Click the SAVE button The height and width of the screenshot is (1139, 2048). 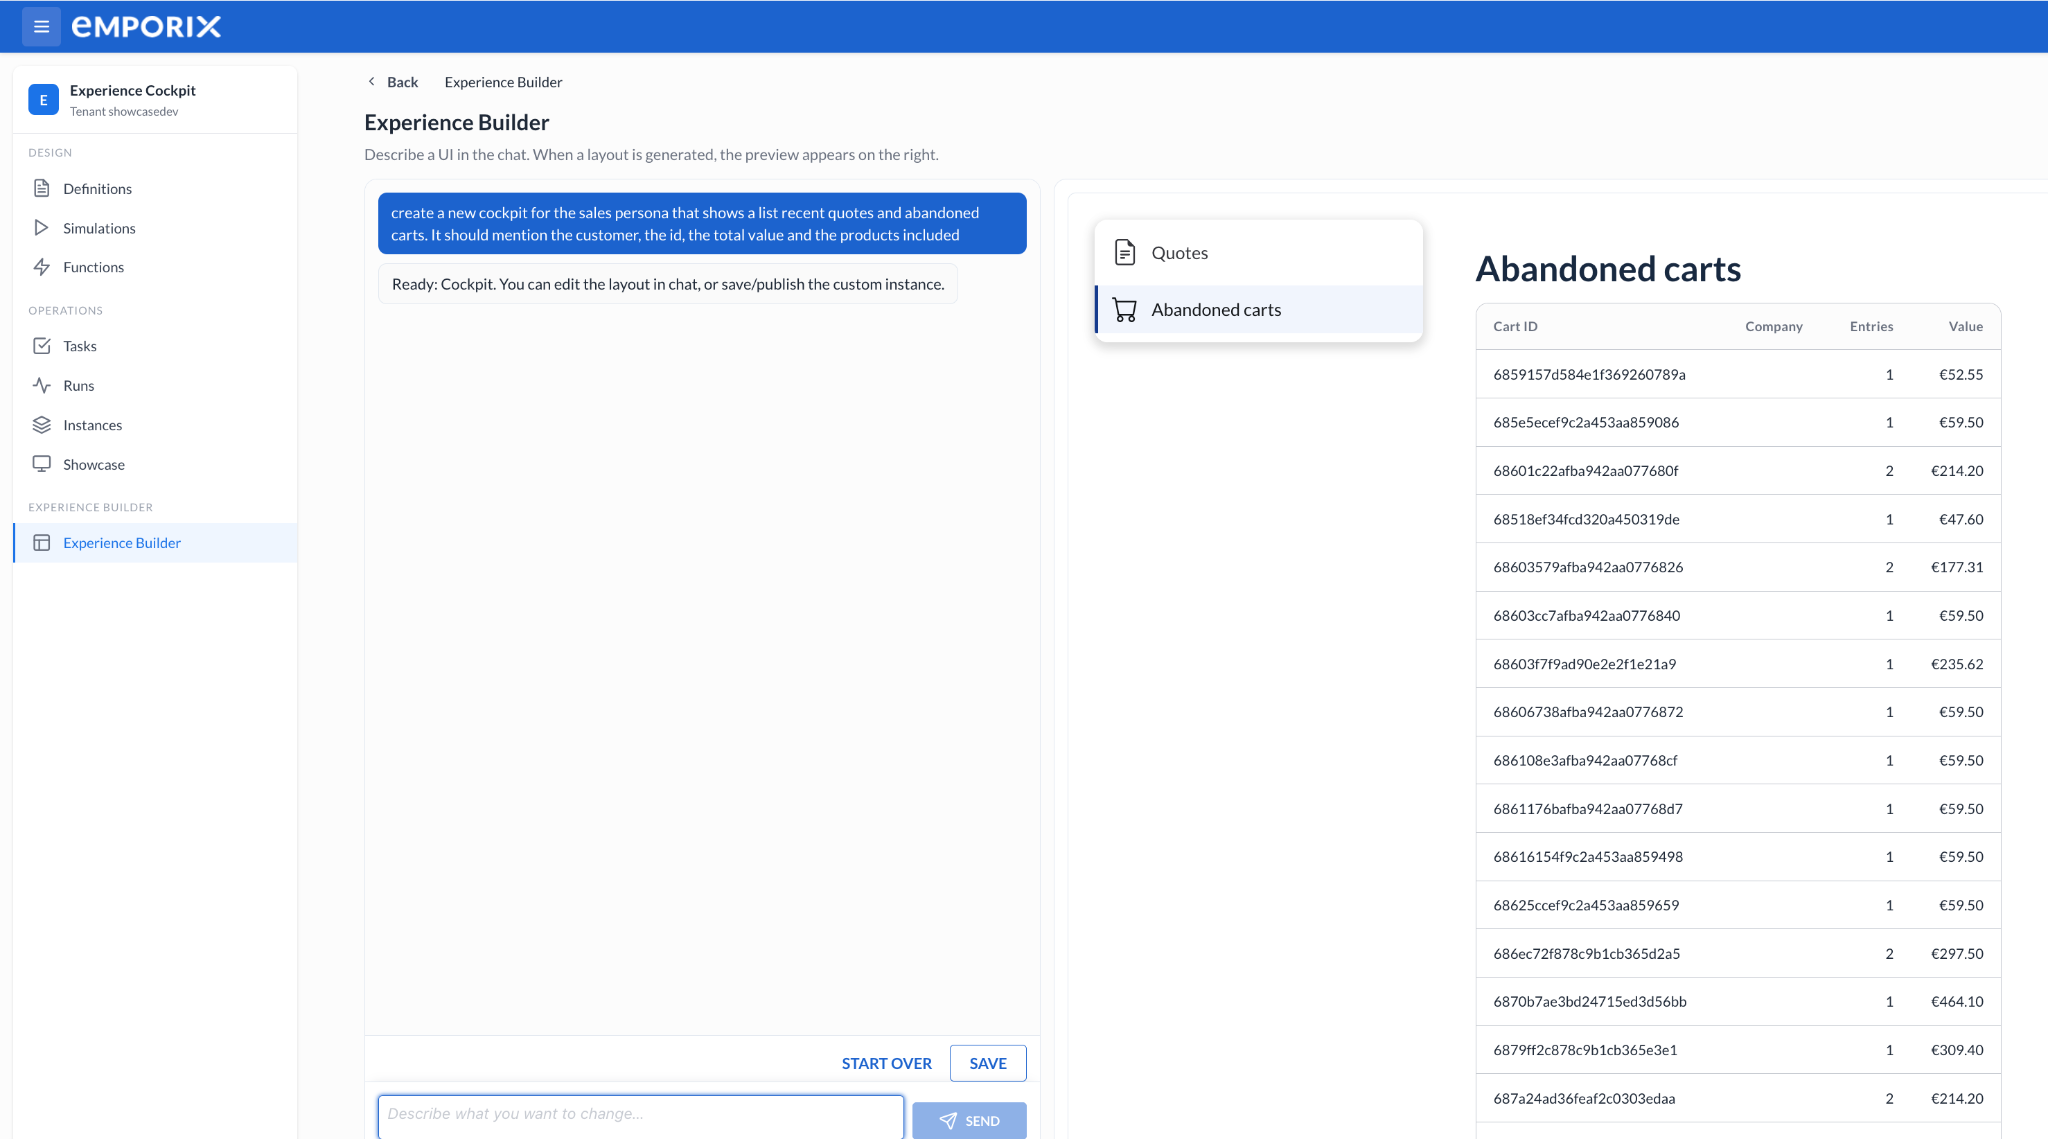988,1063
